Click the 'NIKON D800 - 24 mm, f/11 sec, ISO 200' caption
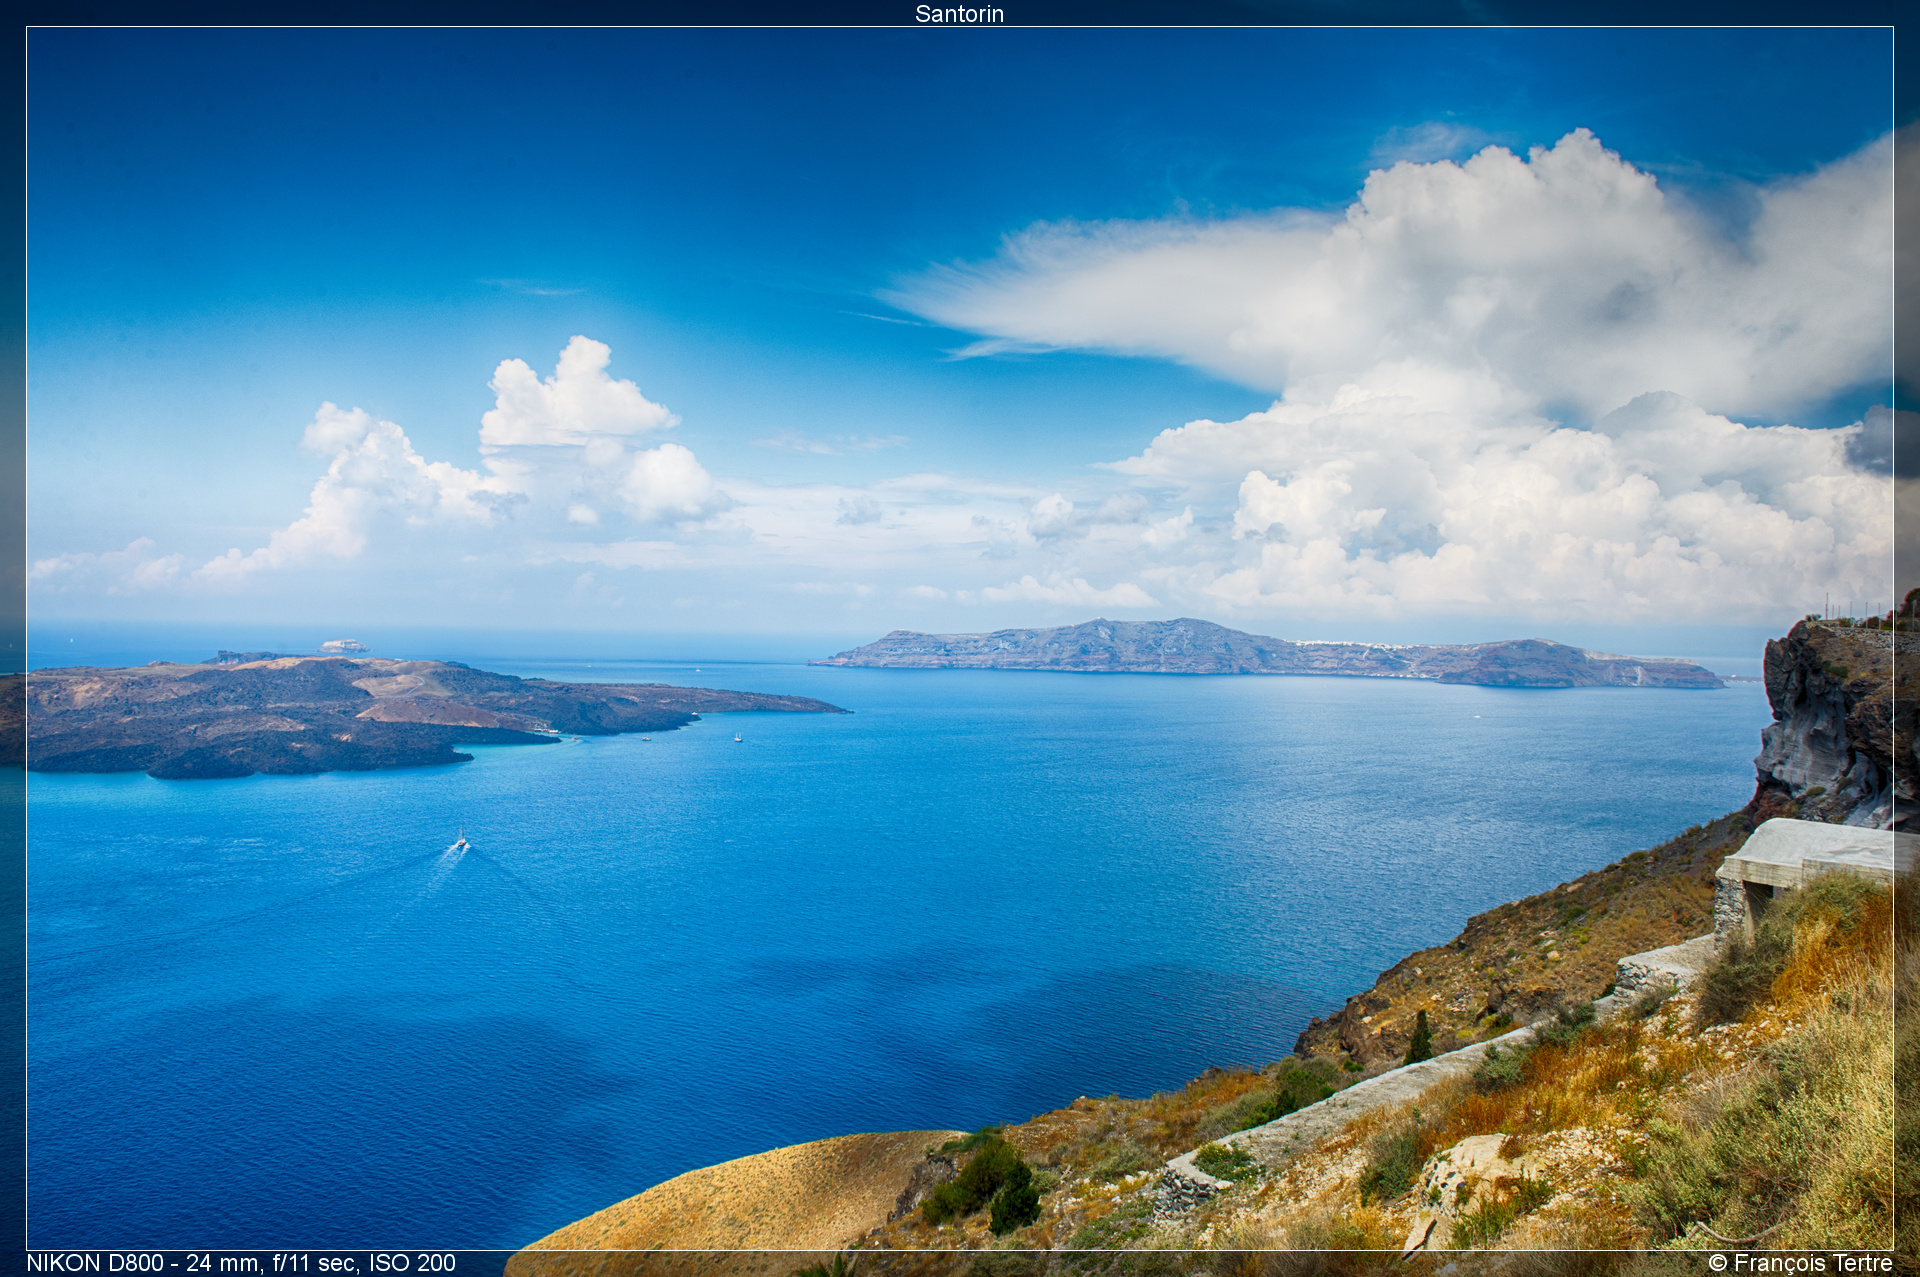Image resolution: width=1920 pixels, height=1277 pixels. (x=241, y=1263)
